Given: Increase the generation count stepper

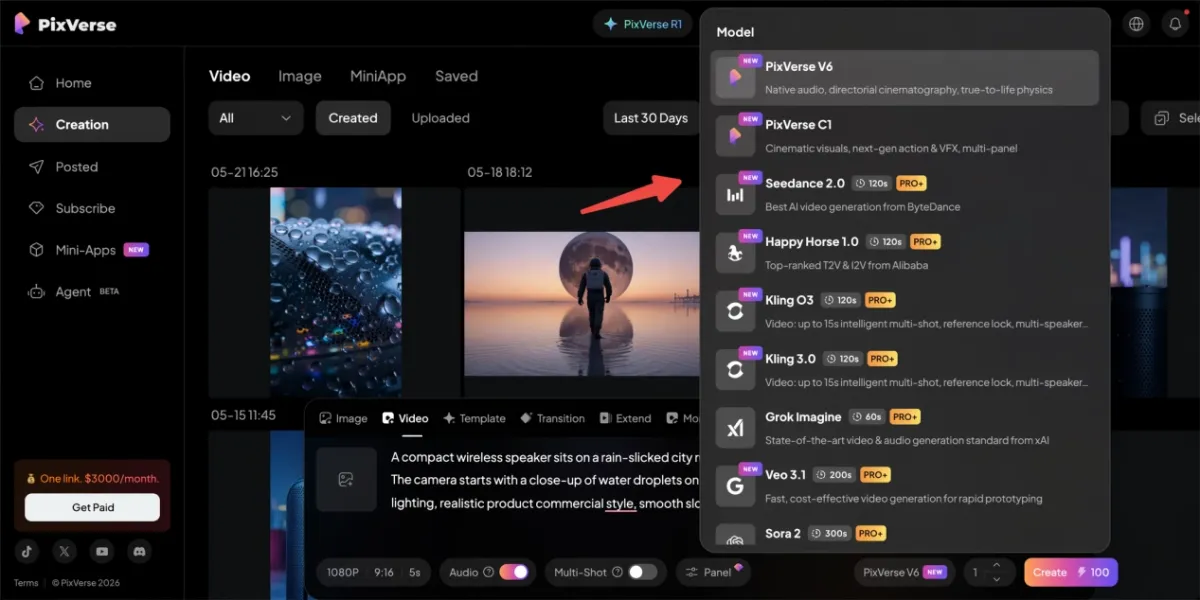Looking at the screenshot, I should [996, 566].
